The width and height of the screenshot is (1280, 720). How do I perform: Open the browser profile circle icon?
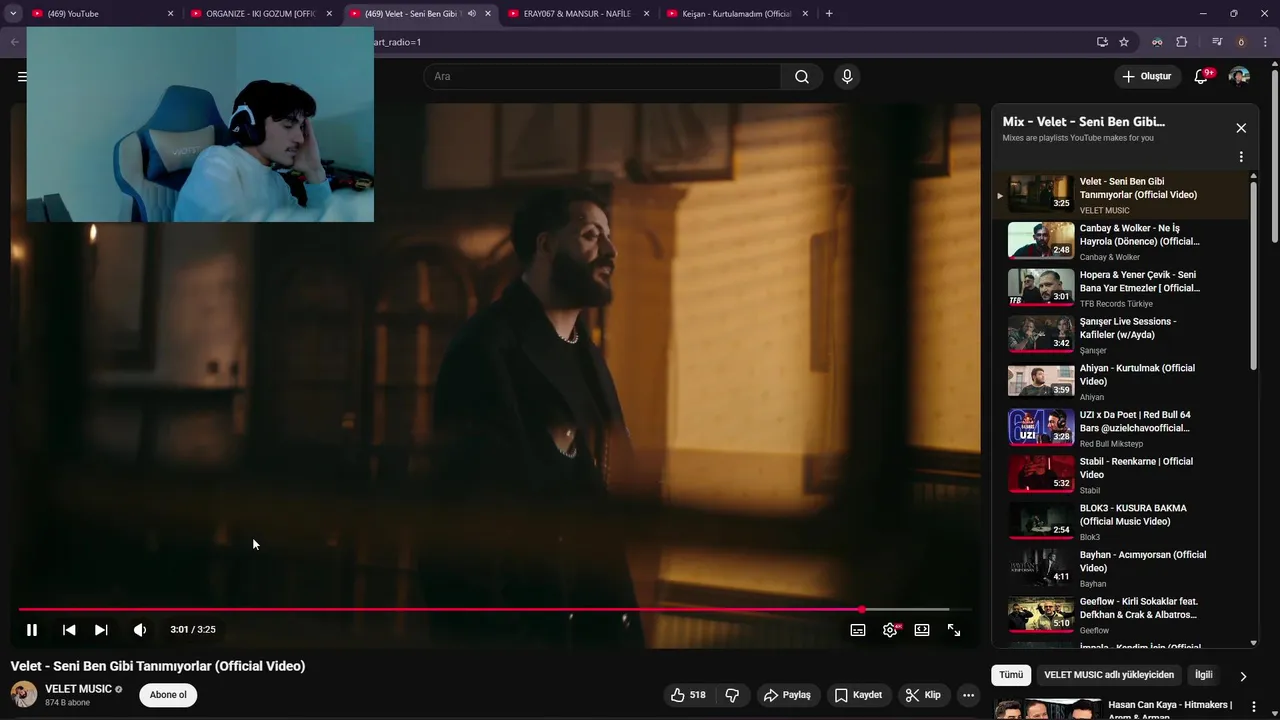point(1241,42)
